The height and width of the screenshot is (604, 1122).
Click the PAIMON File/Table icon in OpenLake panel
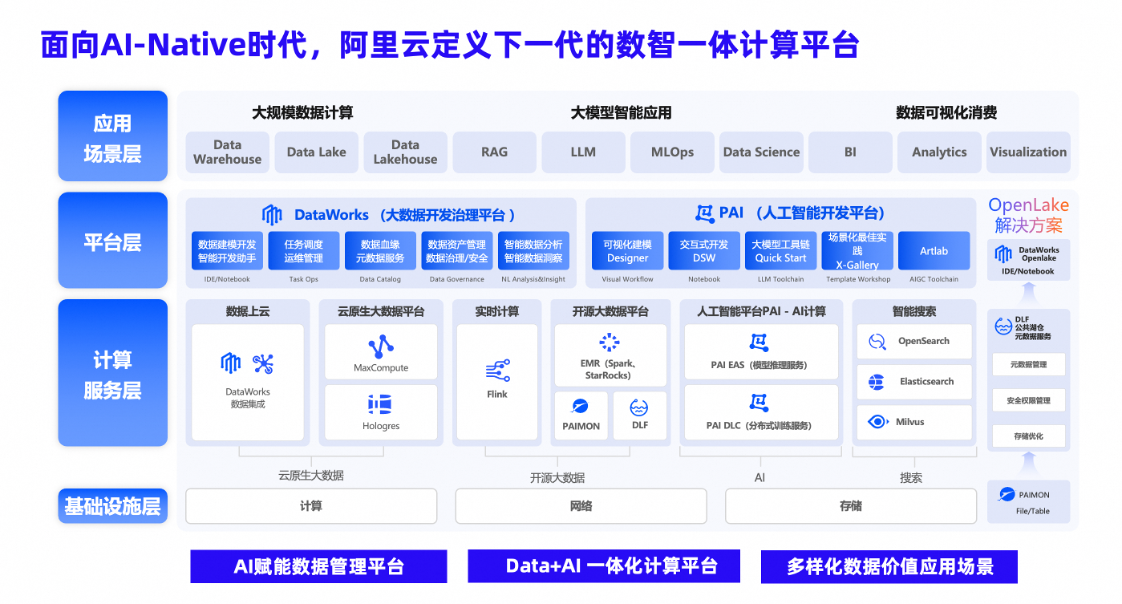click(x=1007, y=494)
